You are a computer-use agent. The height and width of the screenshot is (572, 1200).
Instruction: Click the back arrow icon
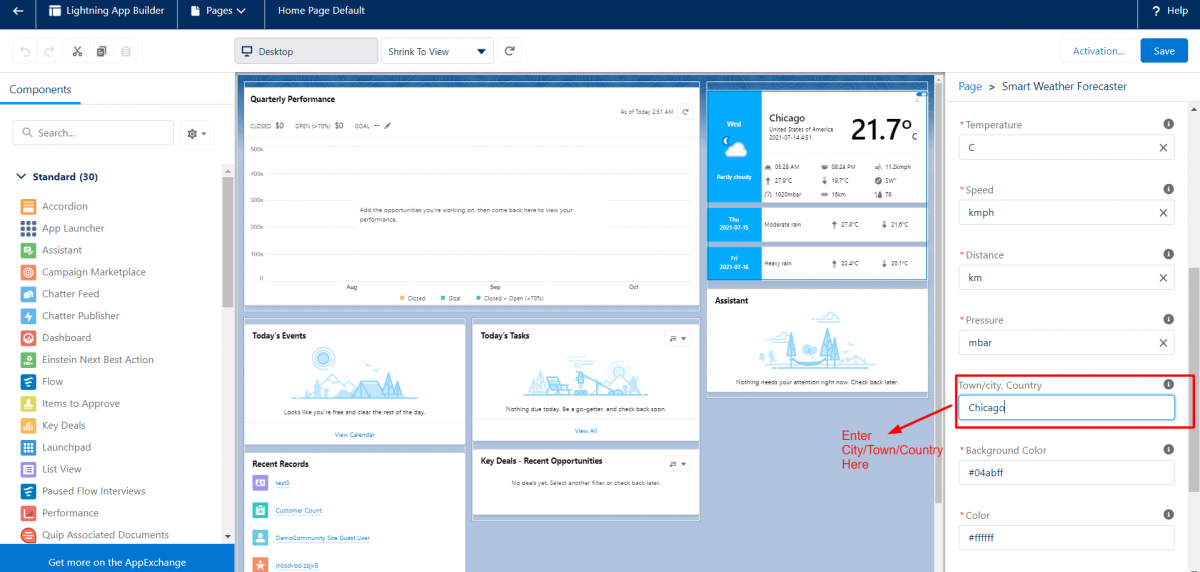[x=18, y=11]
